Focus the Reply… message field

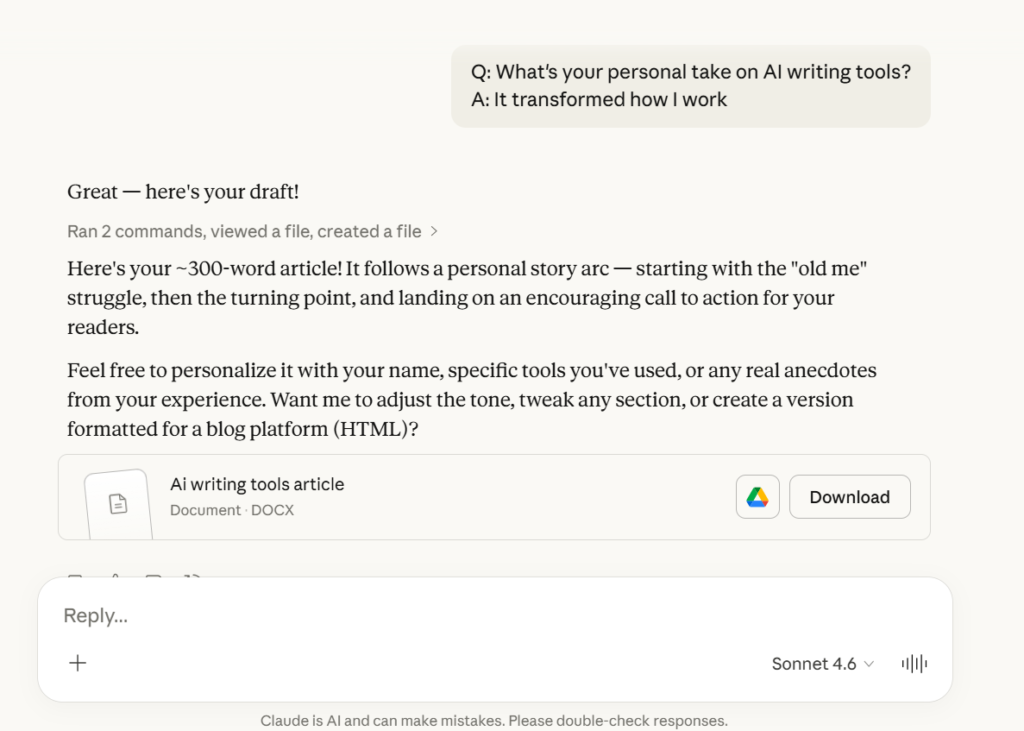coord(494,615)
